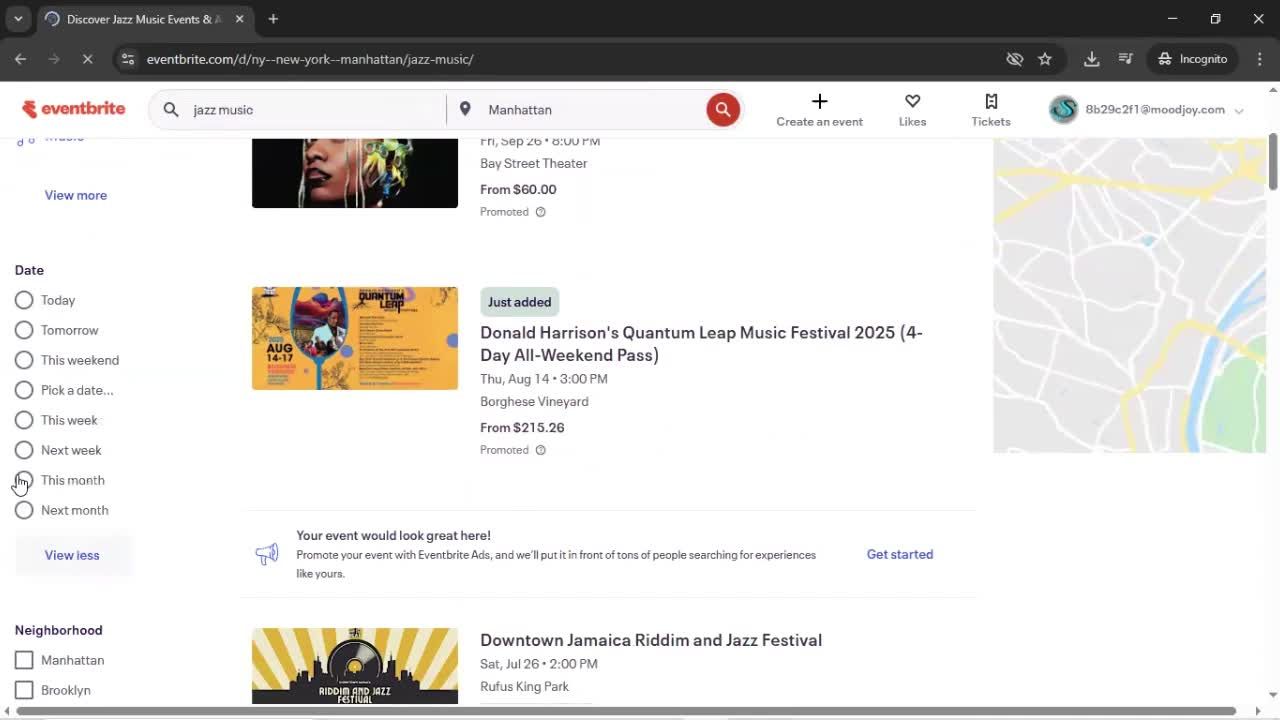
Task: Open Tickets icon
Action: click(x=991, y=101)
